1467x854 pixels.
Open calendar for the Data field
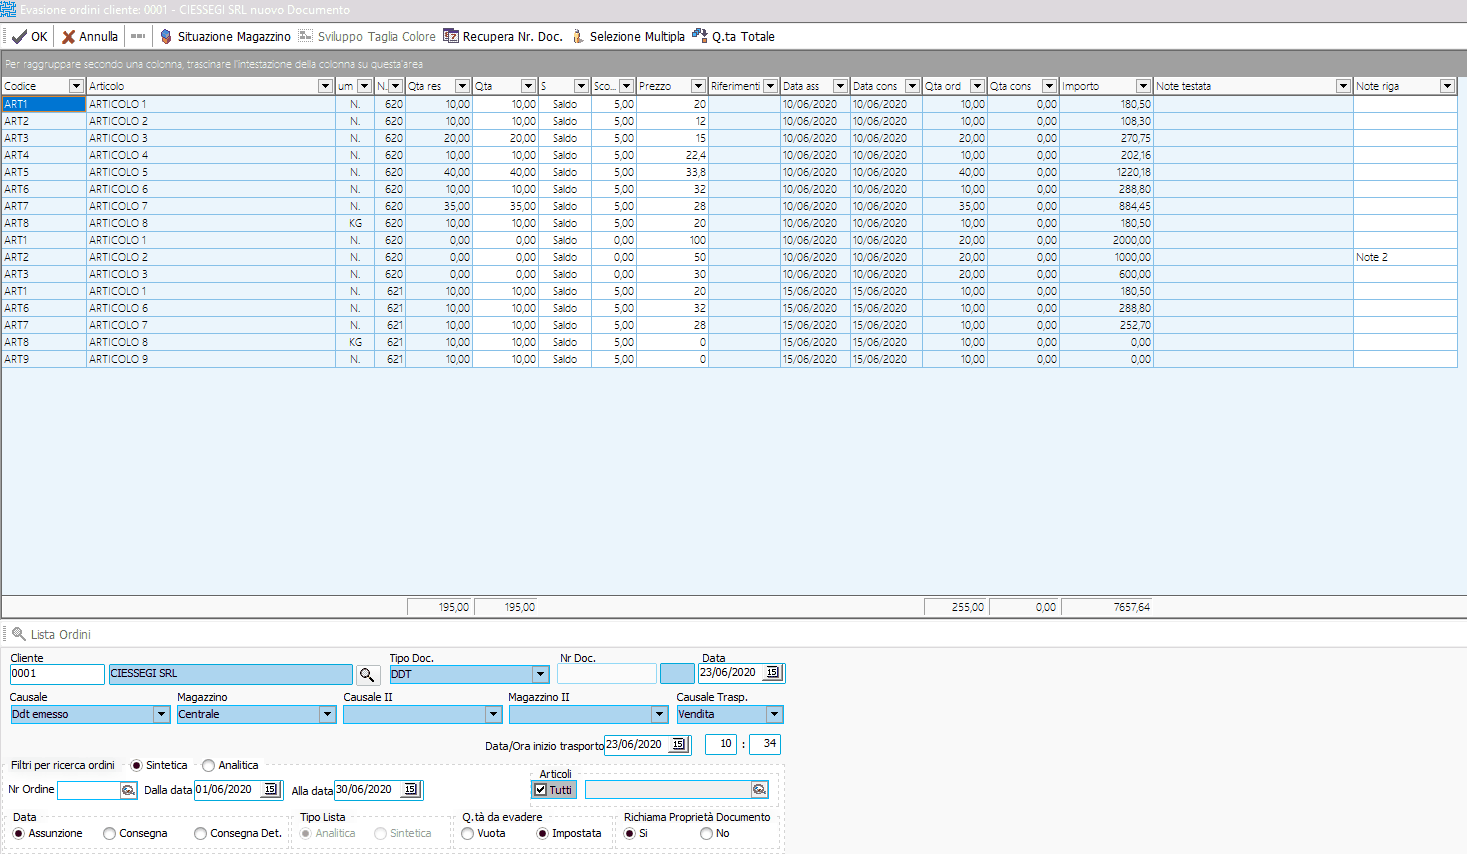(773, 673)
